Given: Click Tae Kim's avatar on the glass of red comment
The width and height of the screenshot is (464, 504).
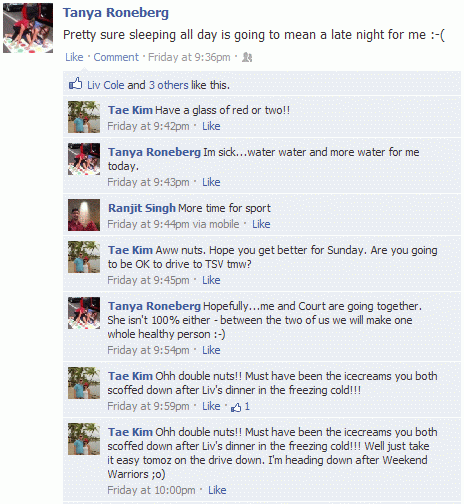Looking at the screenshot, I should click(84, 117).
